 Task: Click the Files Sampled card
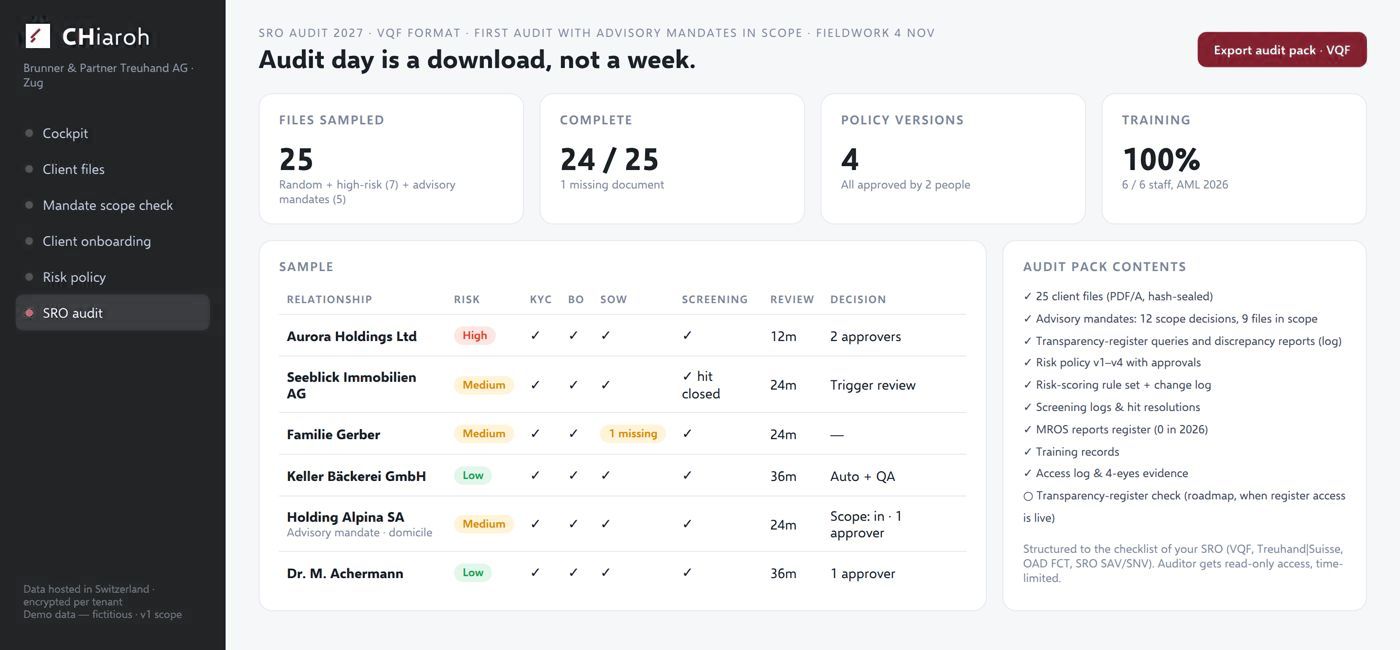(391, 159)
